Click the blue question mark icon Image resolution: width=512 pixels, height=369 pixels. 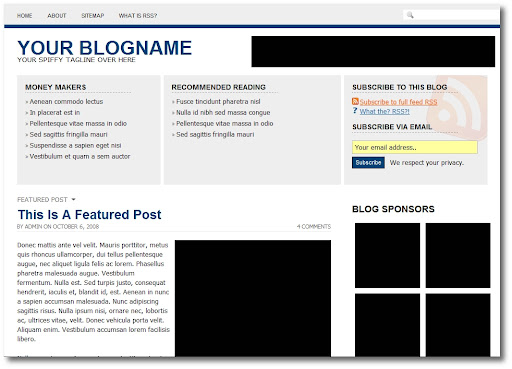(x=355, y=111)
